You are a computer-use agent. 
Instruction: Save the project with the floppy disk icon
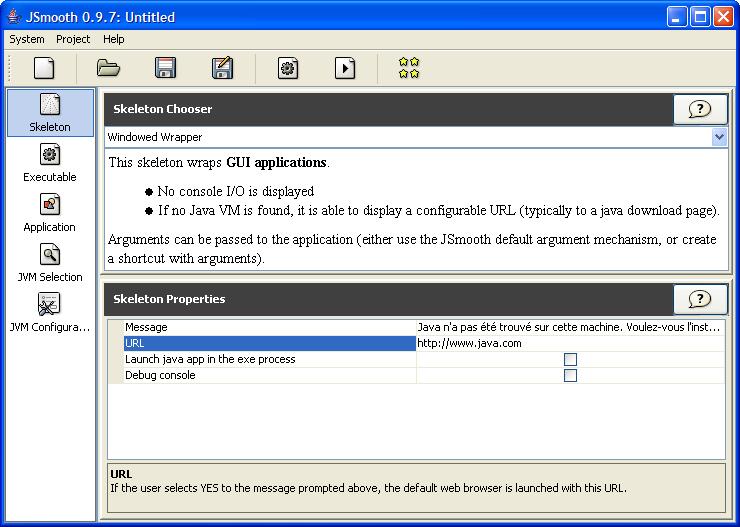(x=165, y=68)
